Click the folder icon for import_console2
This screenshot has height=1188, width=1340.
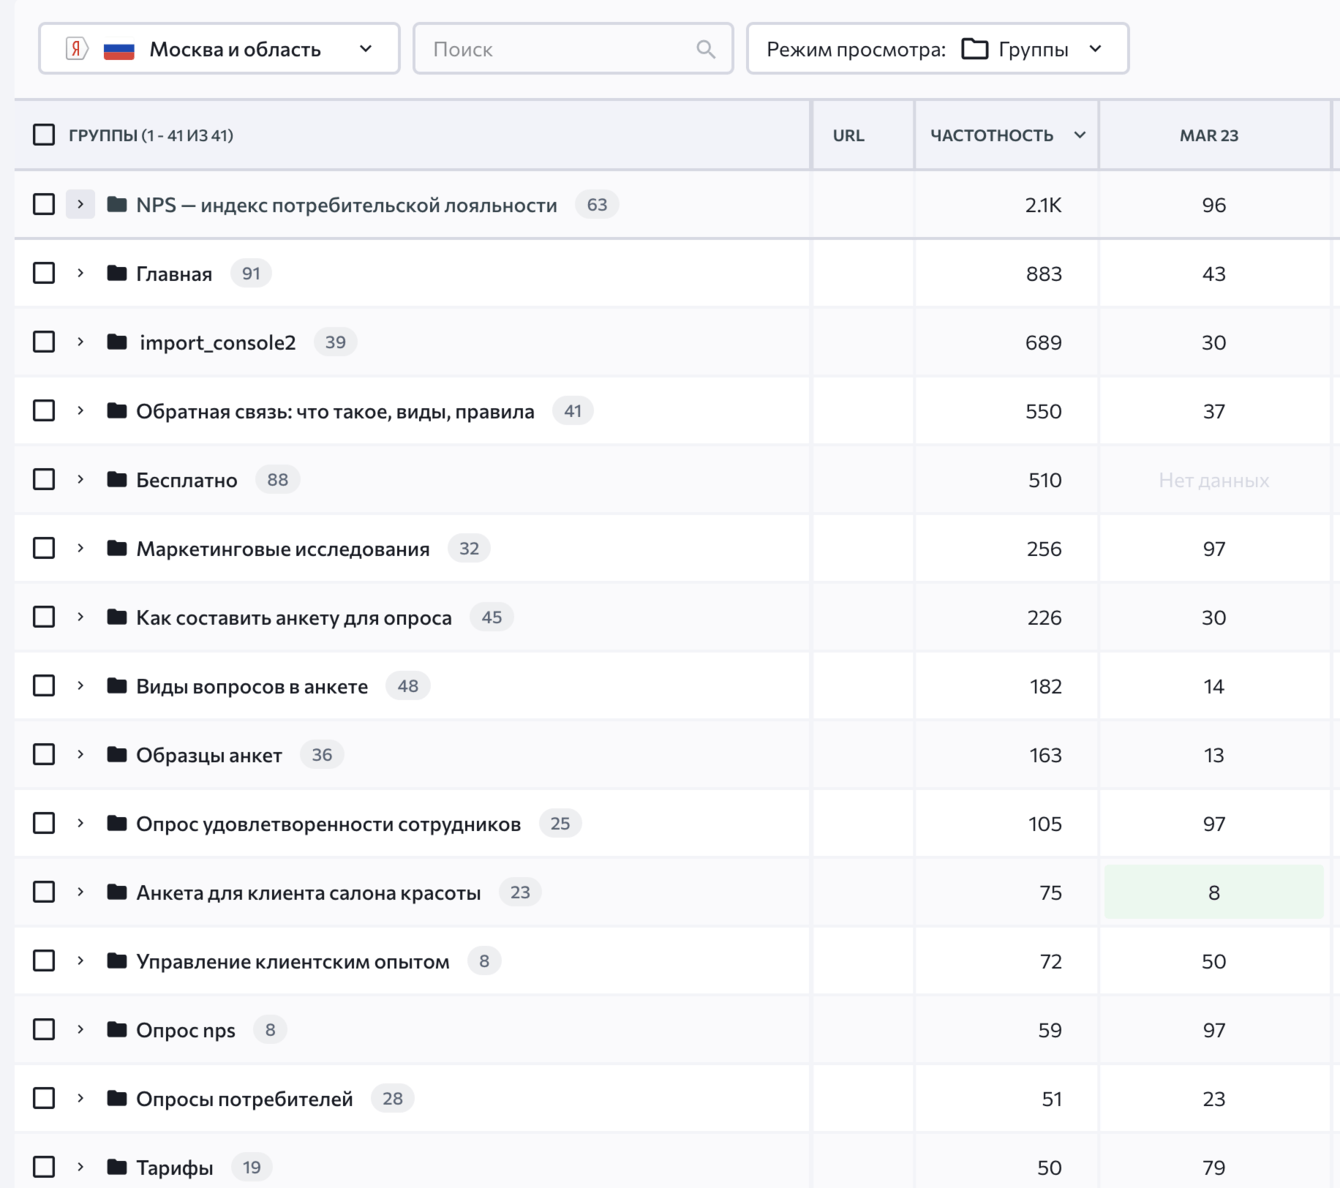pos(117,342)
